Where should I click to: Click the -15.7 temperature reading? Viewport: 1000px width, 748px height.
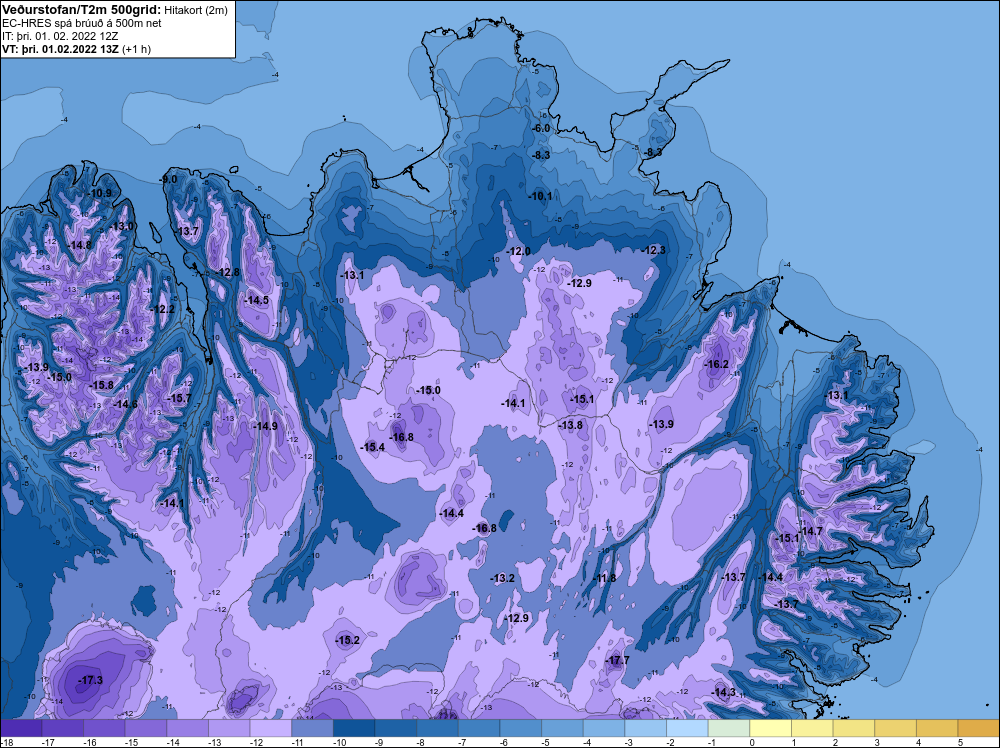[179, 399]
